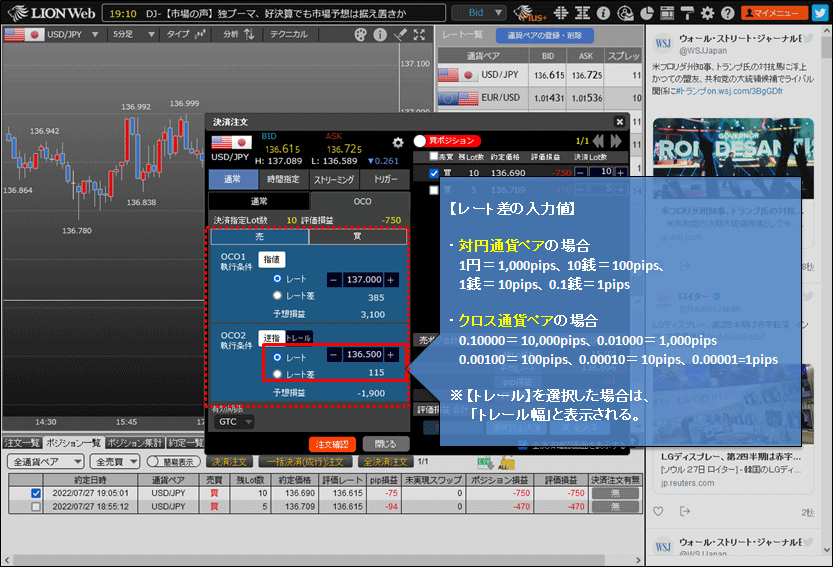Click the 注文確認 button
This screenshot has height=567, width=833.
coord(332,444)
